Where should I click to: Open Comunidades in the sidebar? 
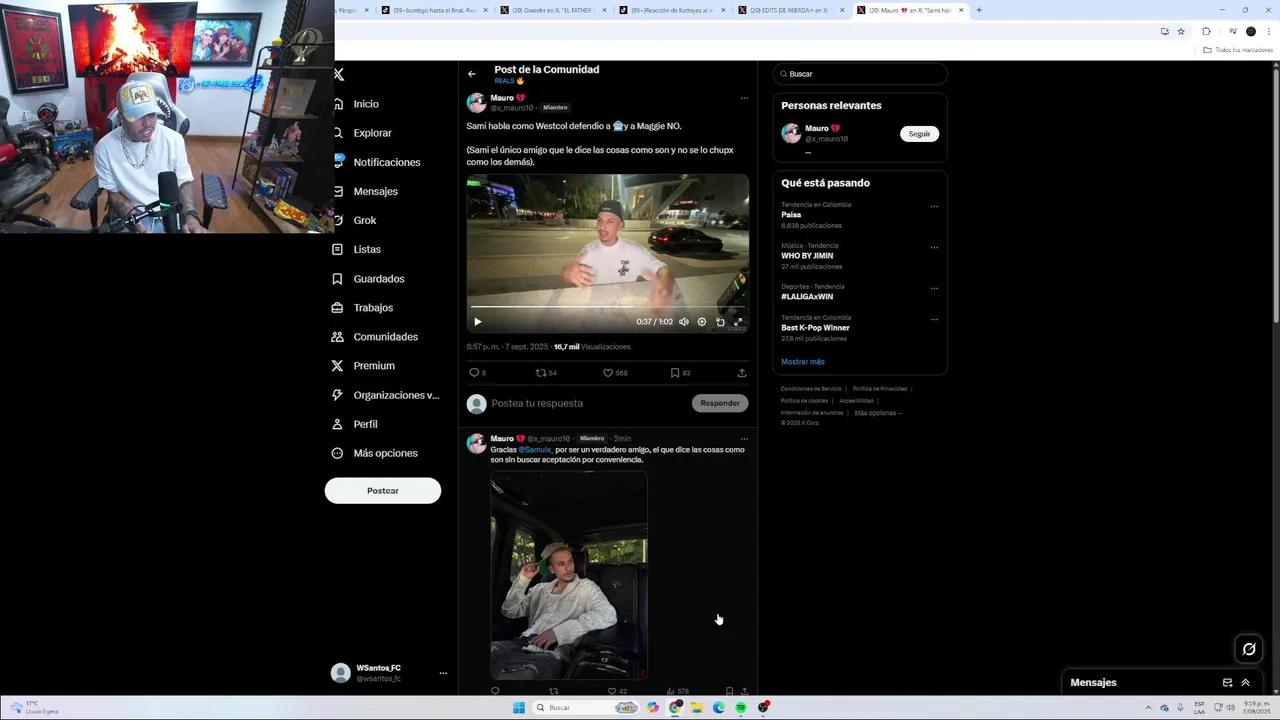(375, 337)
